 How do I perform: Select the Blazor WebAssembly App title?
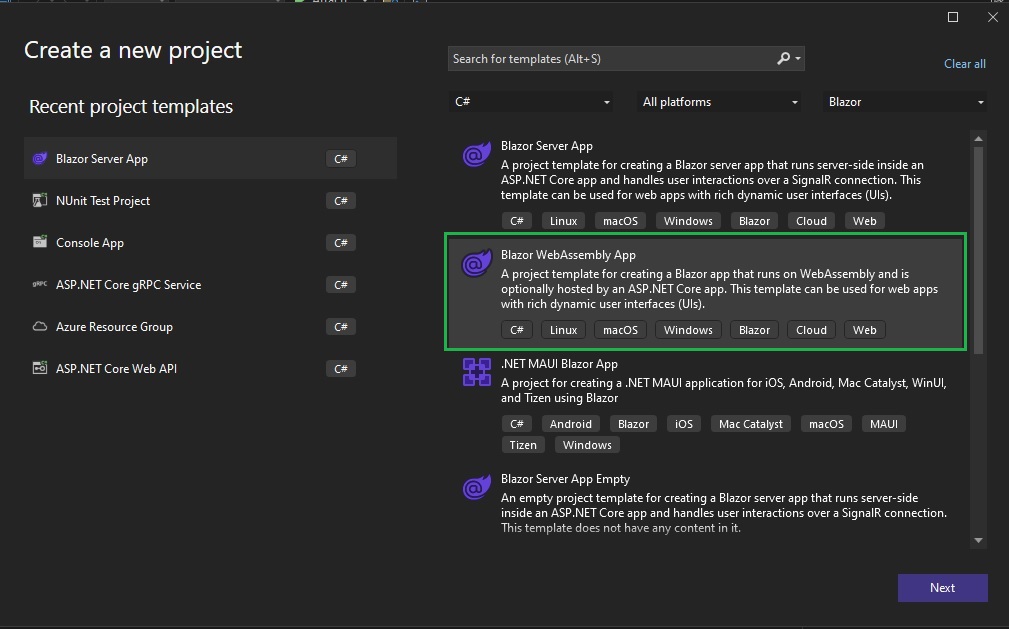(x=568, y=255)
